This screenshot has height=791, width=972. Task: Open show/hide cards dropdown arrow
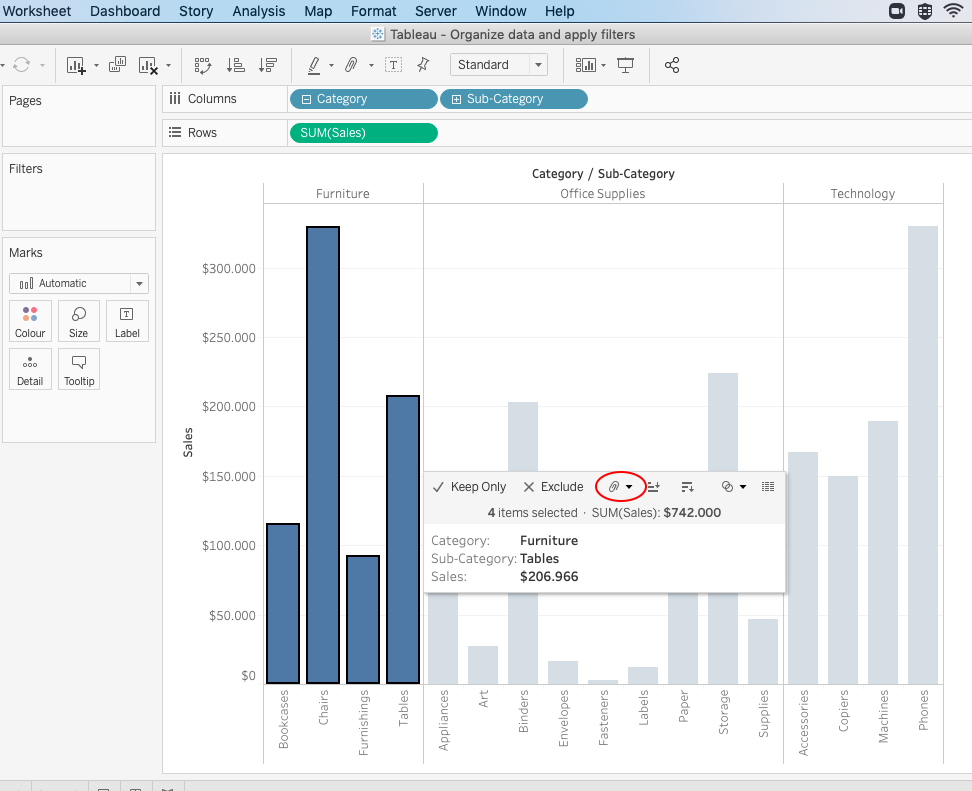603,65
